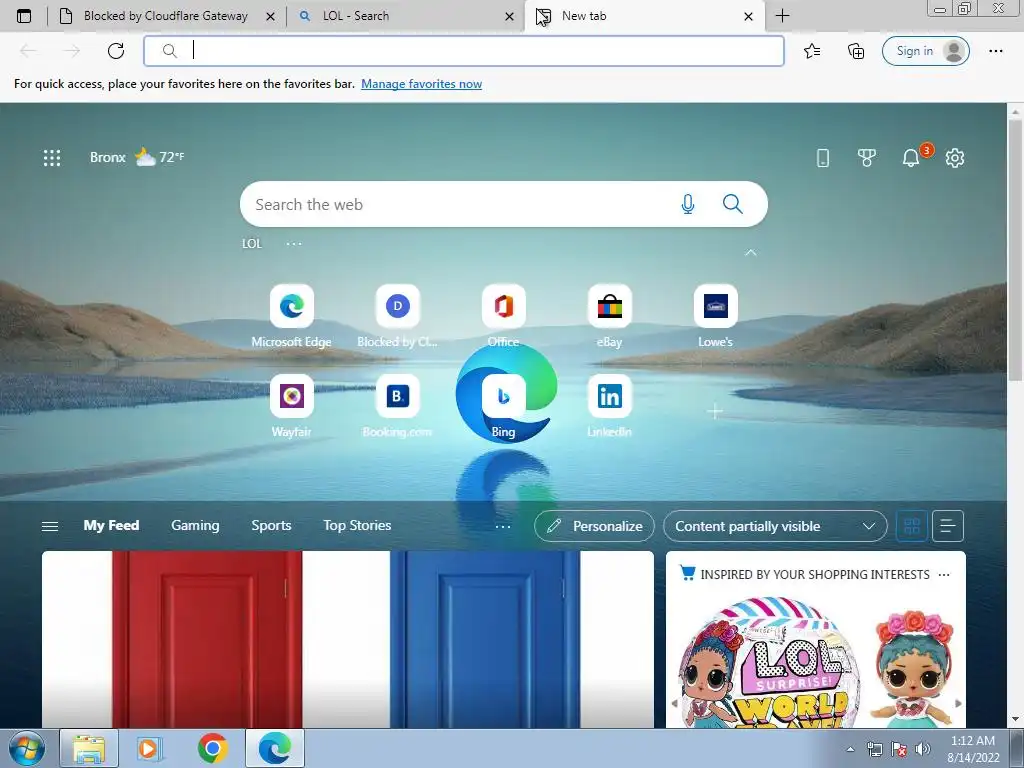The height and width of the screenshot is (768, 1024).
Task: Open notifications bell with 3 badge
Action: tap(911, 157)
